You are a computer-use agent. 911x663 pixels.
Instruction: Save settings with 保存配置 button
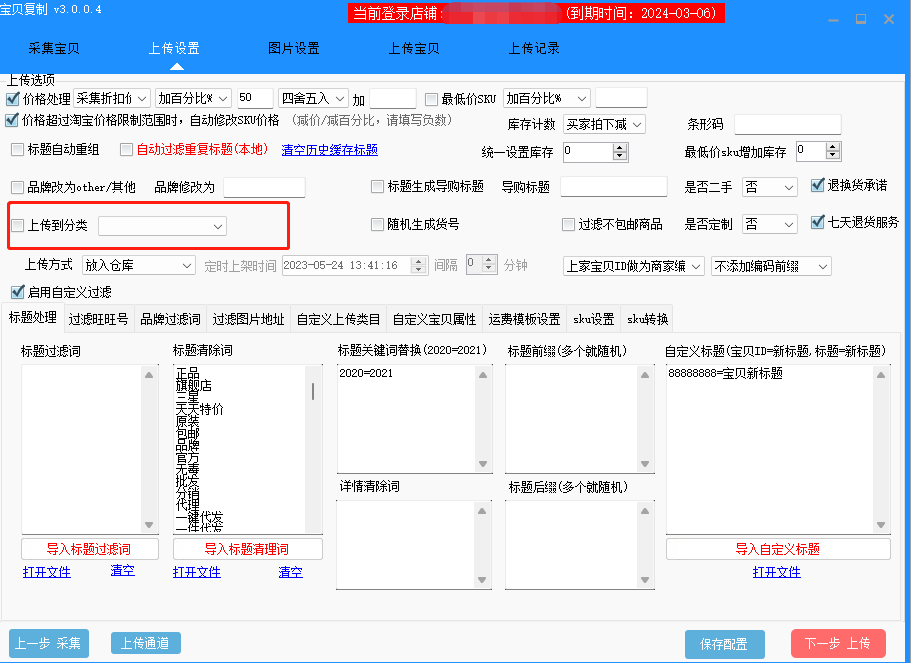[725, 644]
